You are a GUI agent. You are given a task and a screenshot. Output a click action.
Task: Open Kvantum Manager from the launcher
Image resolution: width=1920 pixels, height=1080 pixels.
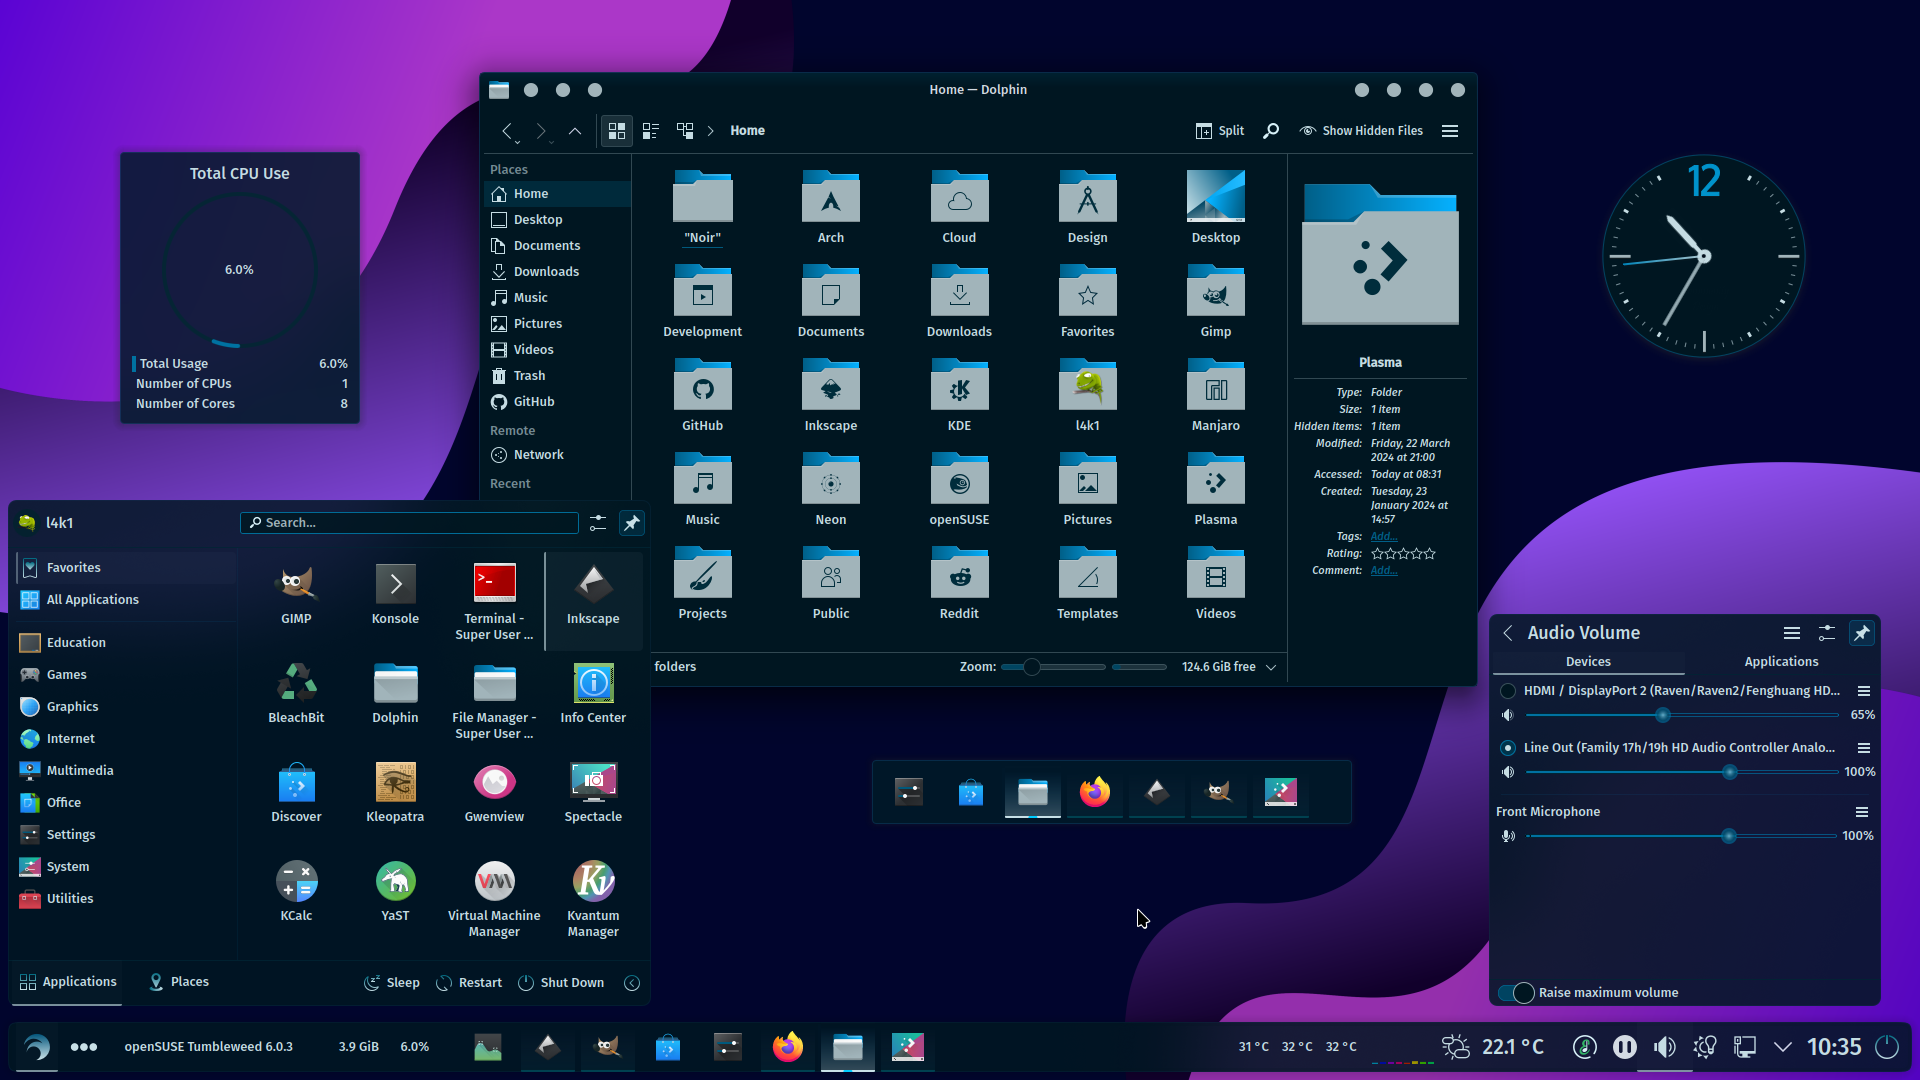click(x=593, y=900)
